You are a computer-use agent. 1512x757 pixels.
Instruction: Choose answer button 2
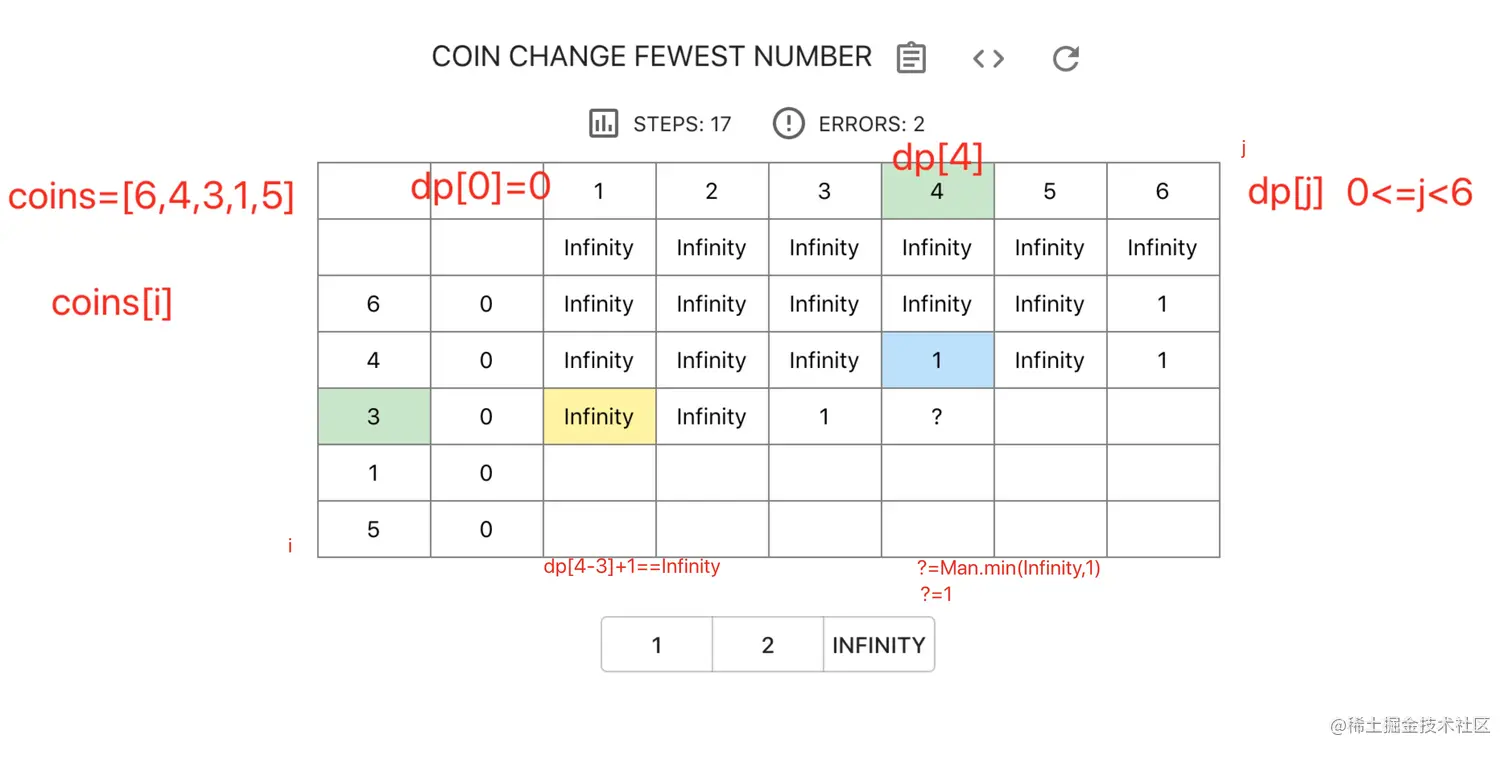[768, 645]
